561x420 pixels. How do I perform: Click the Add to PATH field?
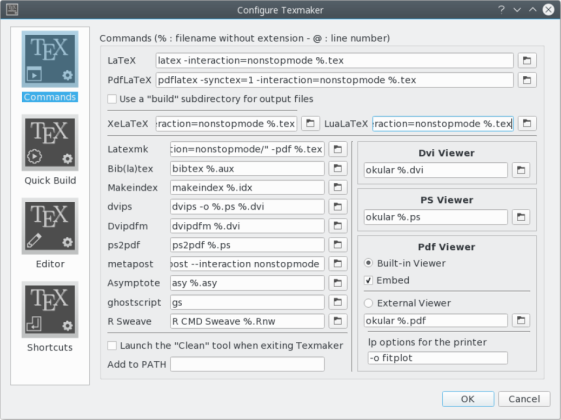[247, 364]
